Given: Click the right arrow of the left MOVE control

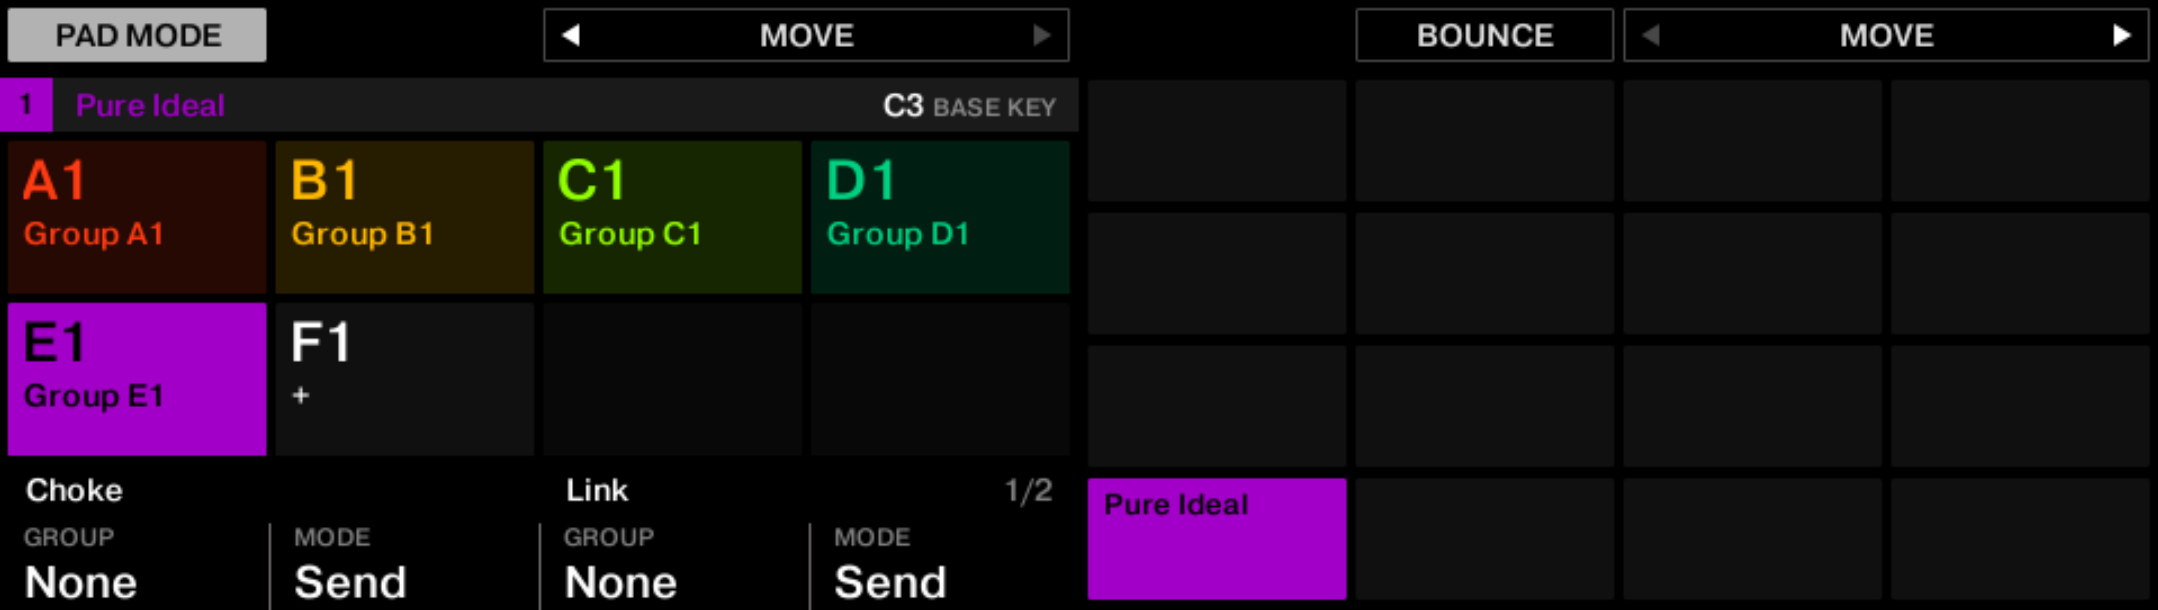Looking at the screenshot, I should [x=1044, y=35].
